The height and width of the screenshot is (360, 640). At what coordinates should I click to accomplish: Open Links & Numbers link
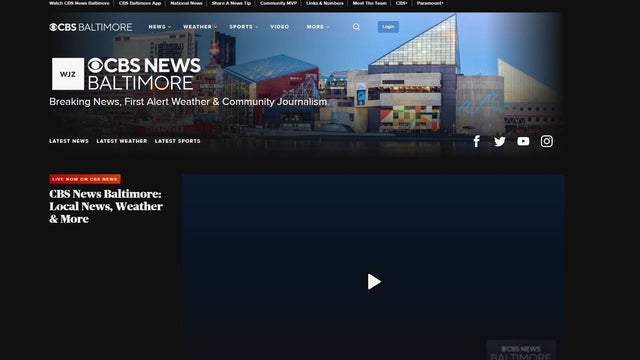[x=325, y=3]
